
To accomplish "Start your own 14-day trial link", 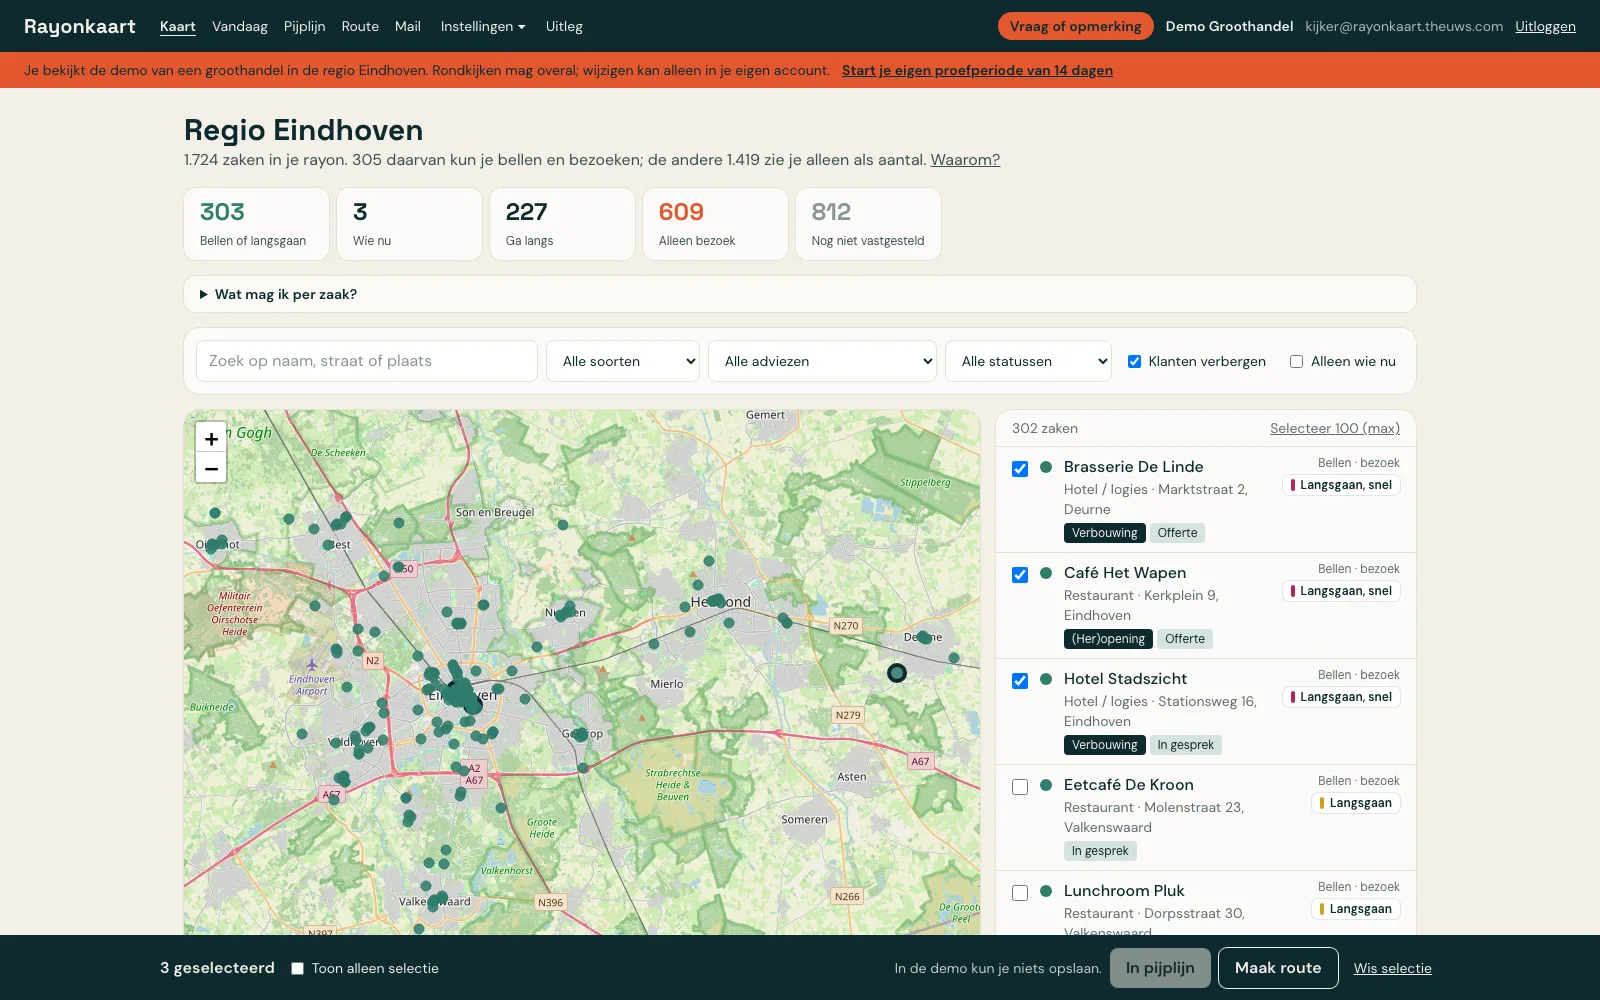I will 977,70.
